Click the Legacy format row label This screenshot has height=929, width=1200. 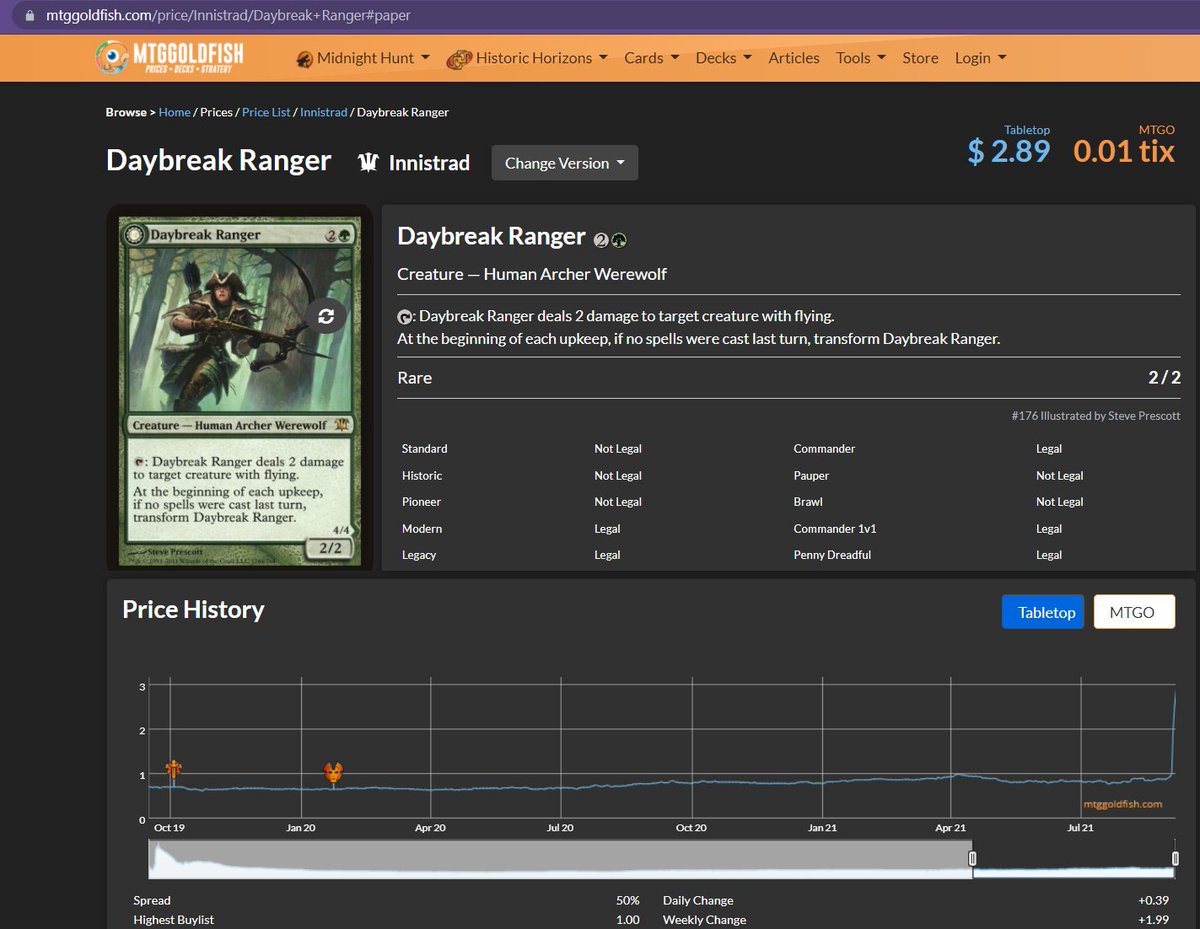point(419,555)
